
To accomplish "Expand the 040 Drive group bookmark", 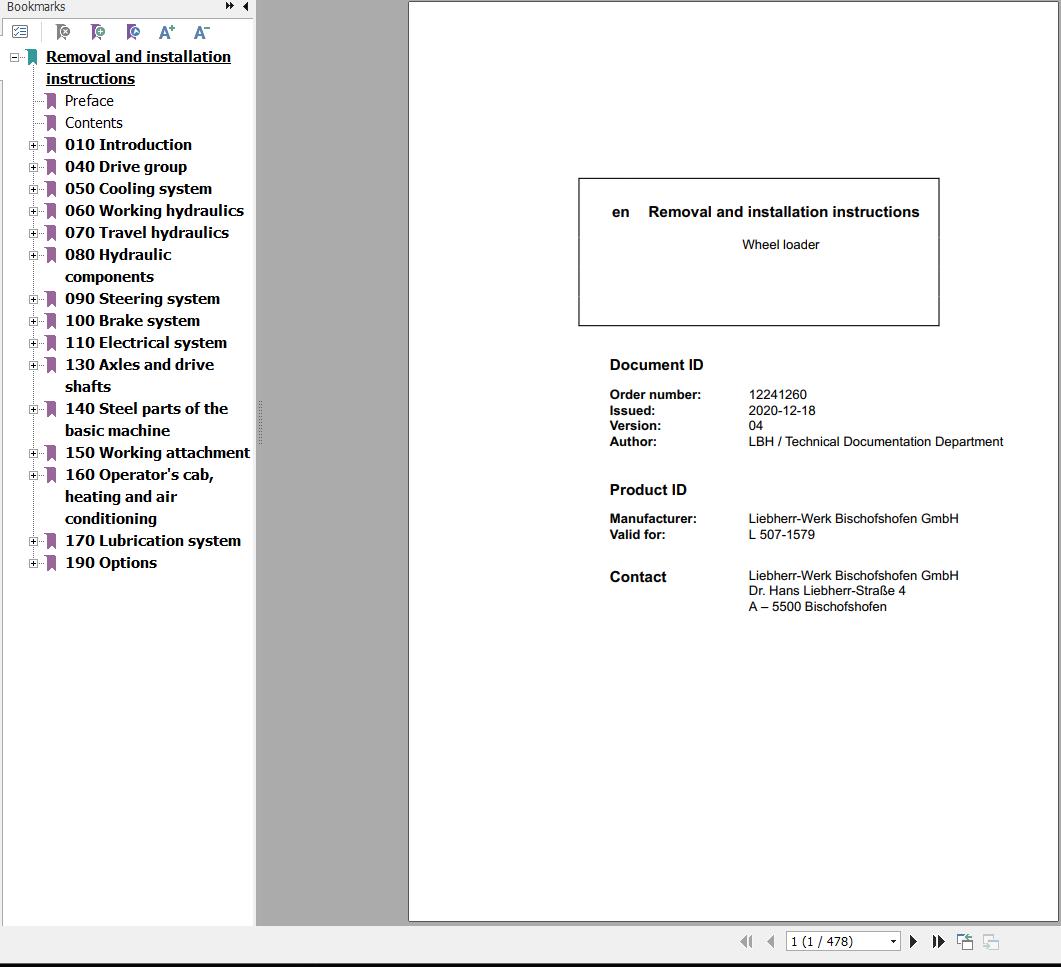I will (33, 167).
